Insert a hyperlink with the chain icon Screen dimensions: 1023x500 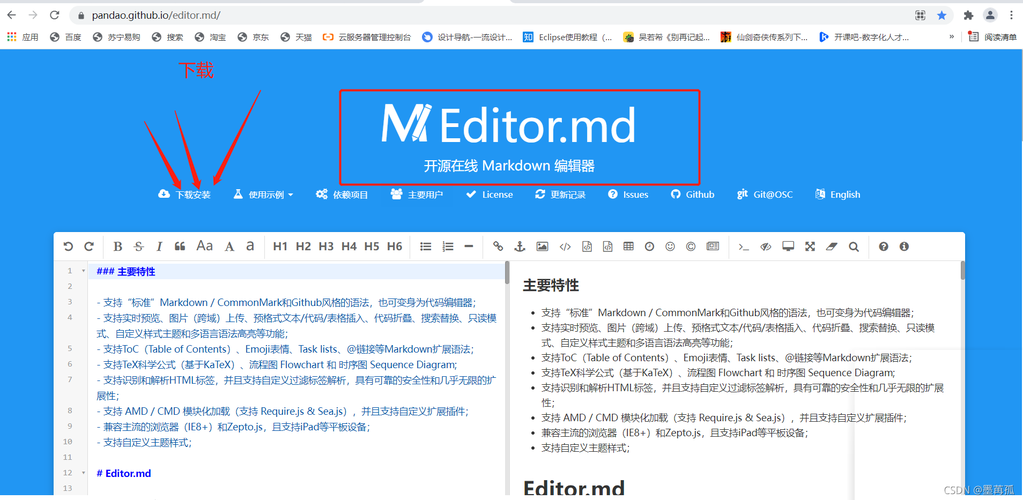[x=498, y=247]
